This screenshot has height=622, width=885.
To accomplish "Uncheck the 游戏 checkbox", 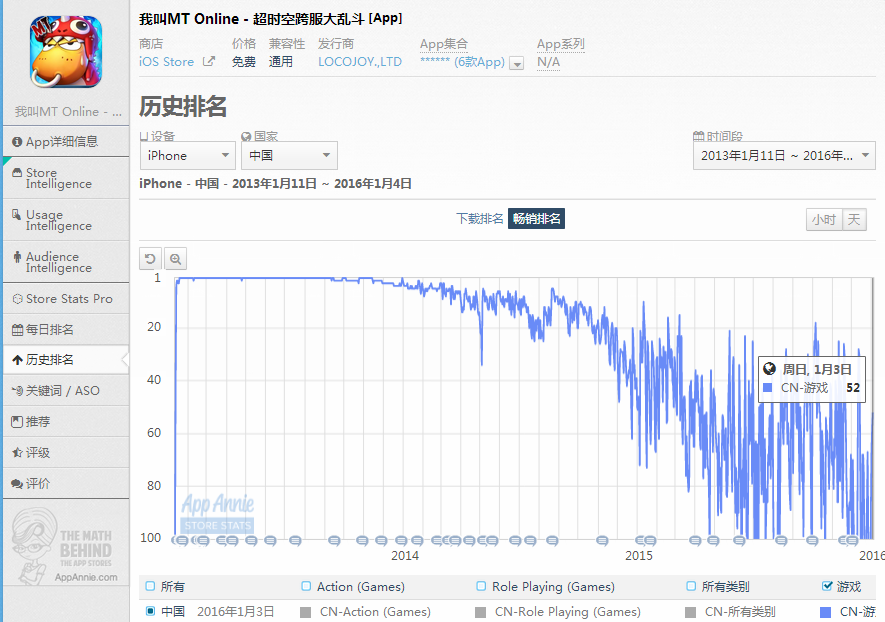I will pos(827,586).
